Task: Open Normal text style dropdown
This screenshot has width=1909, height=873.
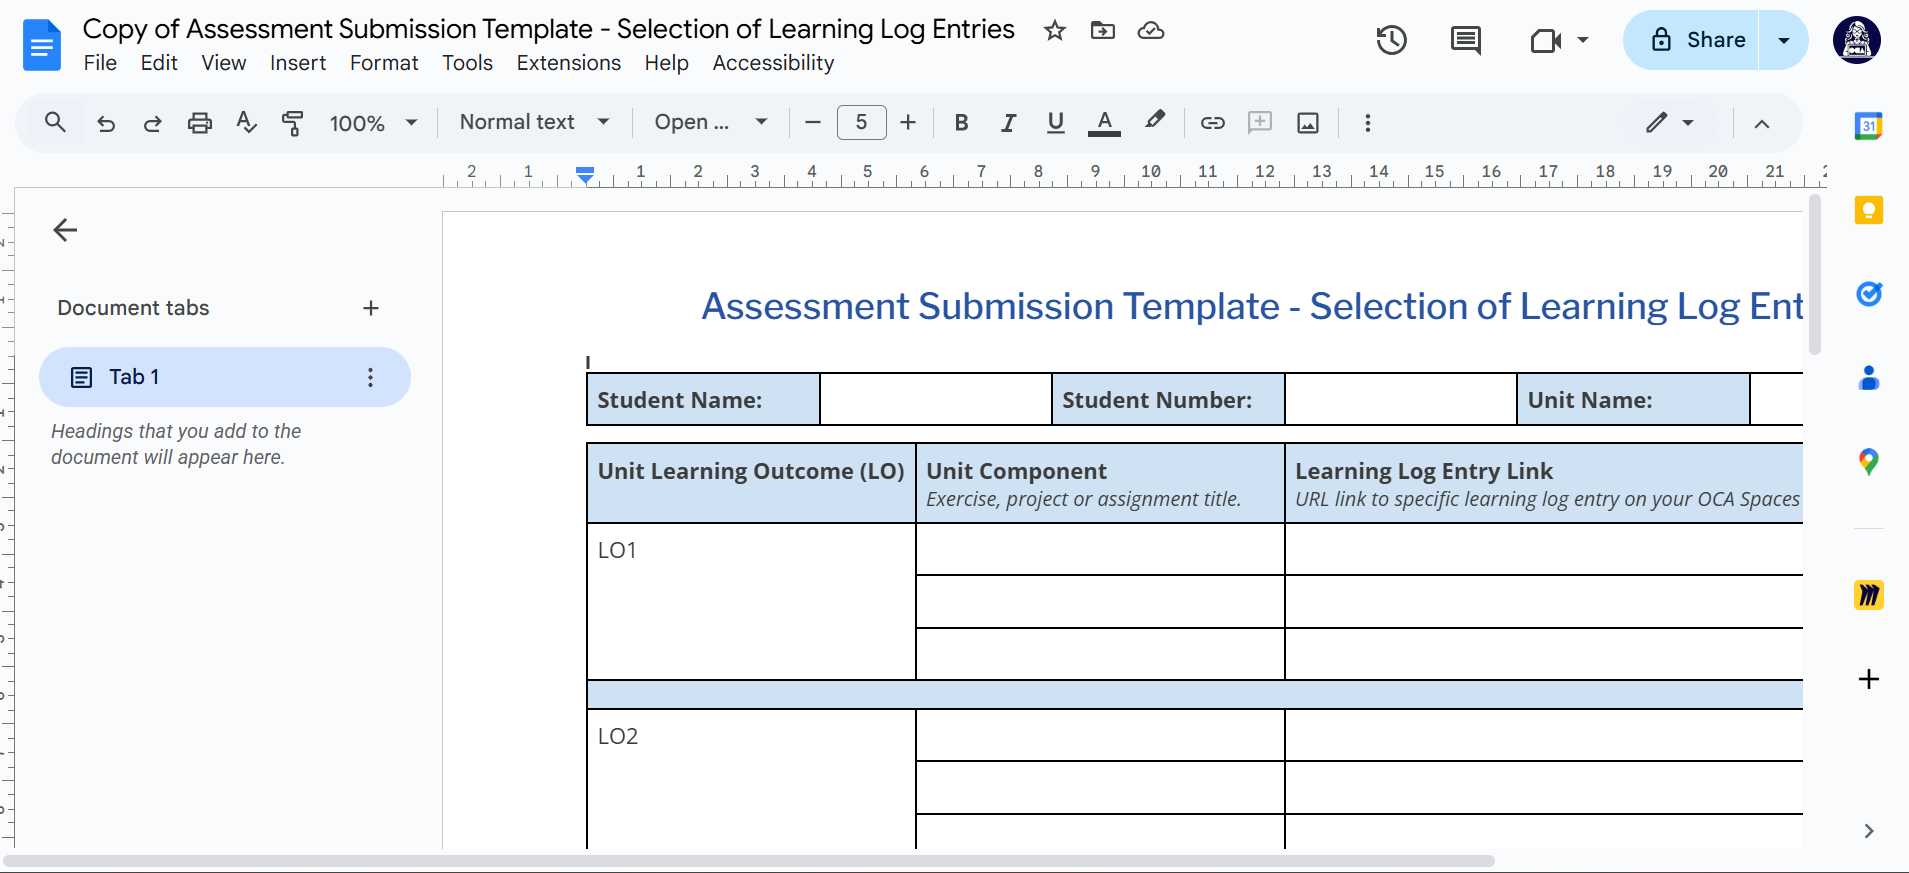Action: tap(534, 122)
